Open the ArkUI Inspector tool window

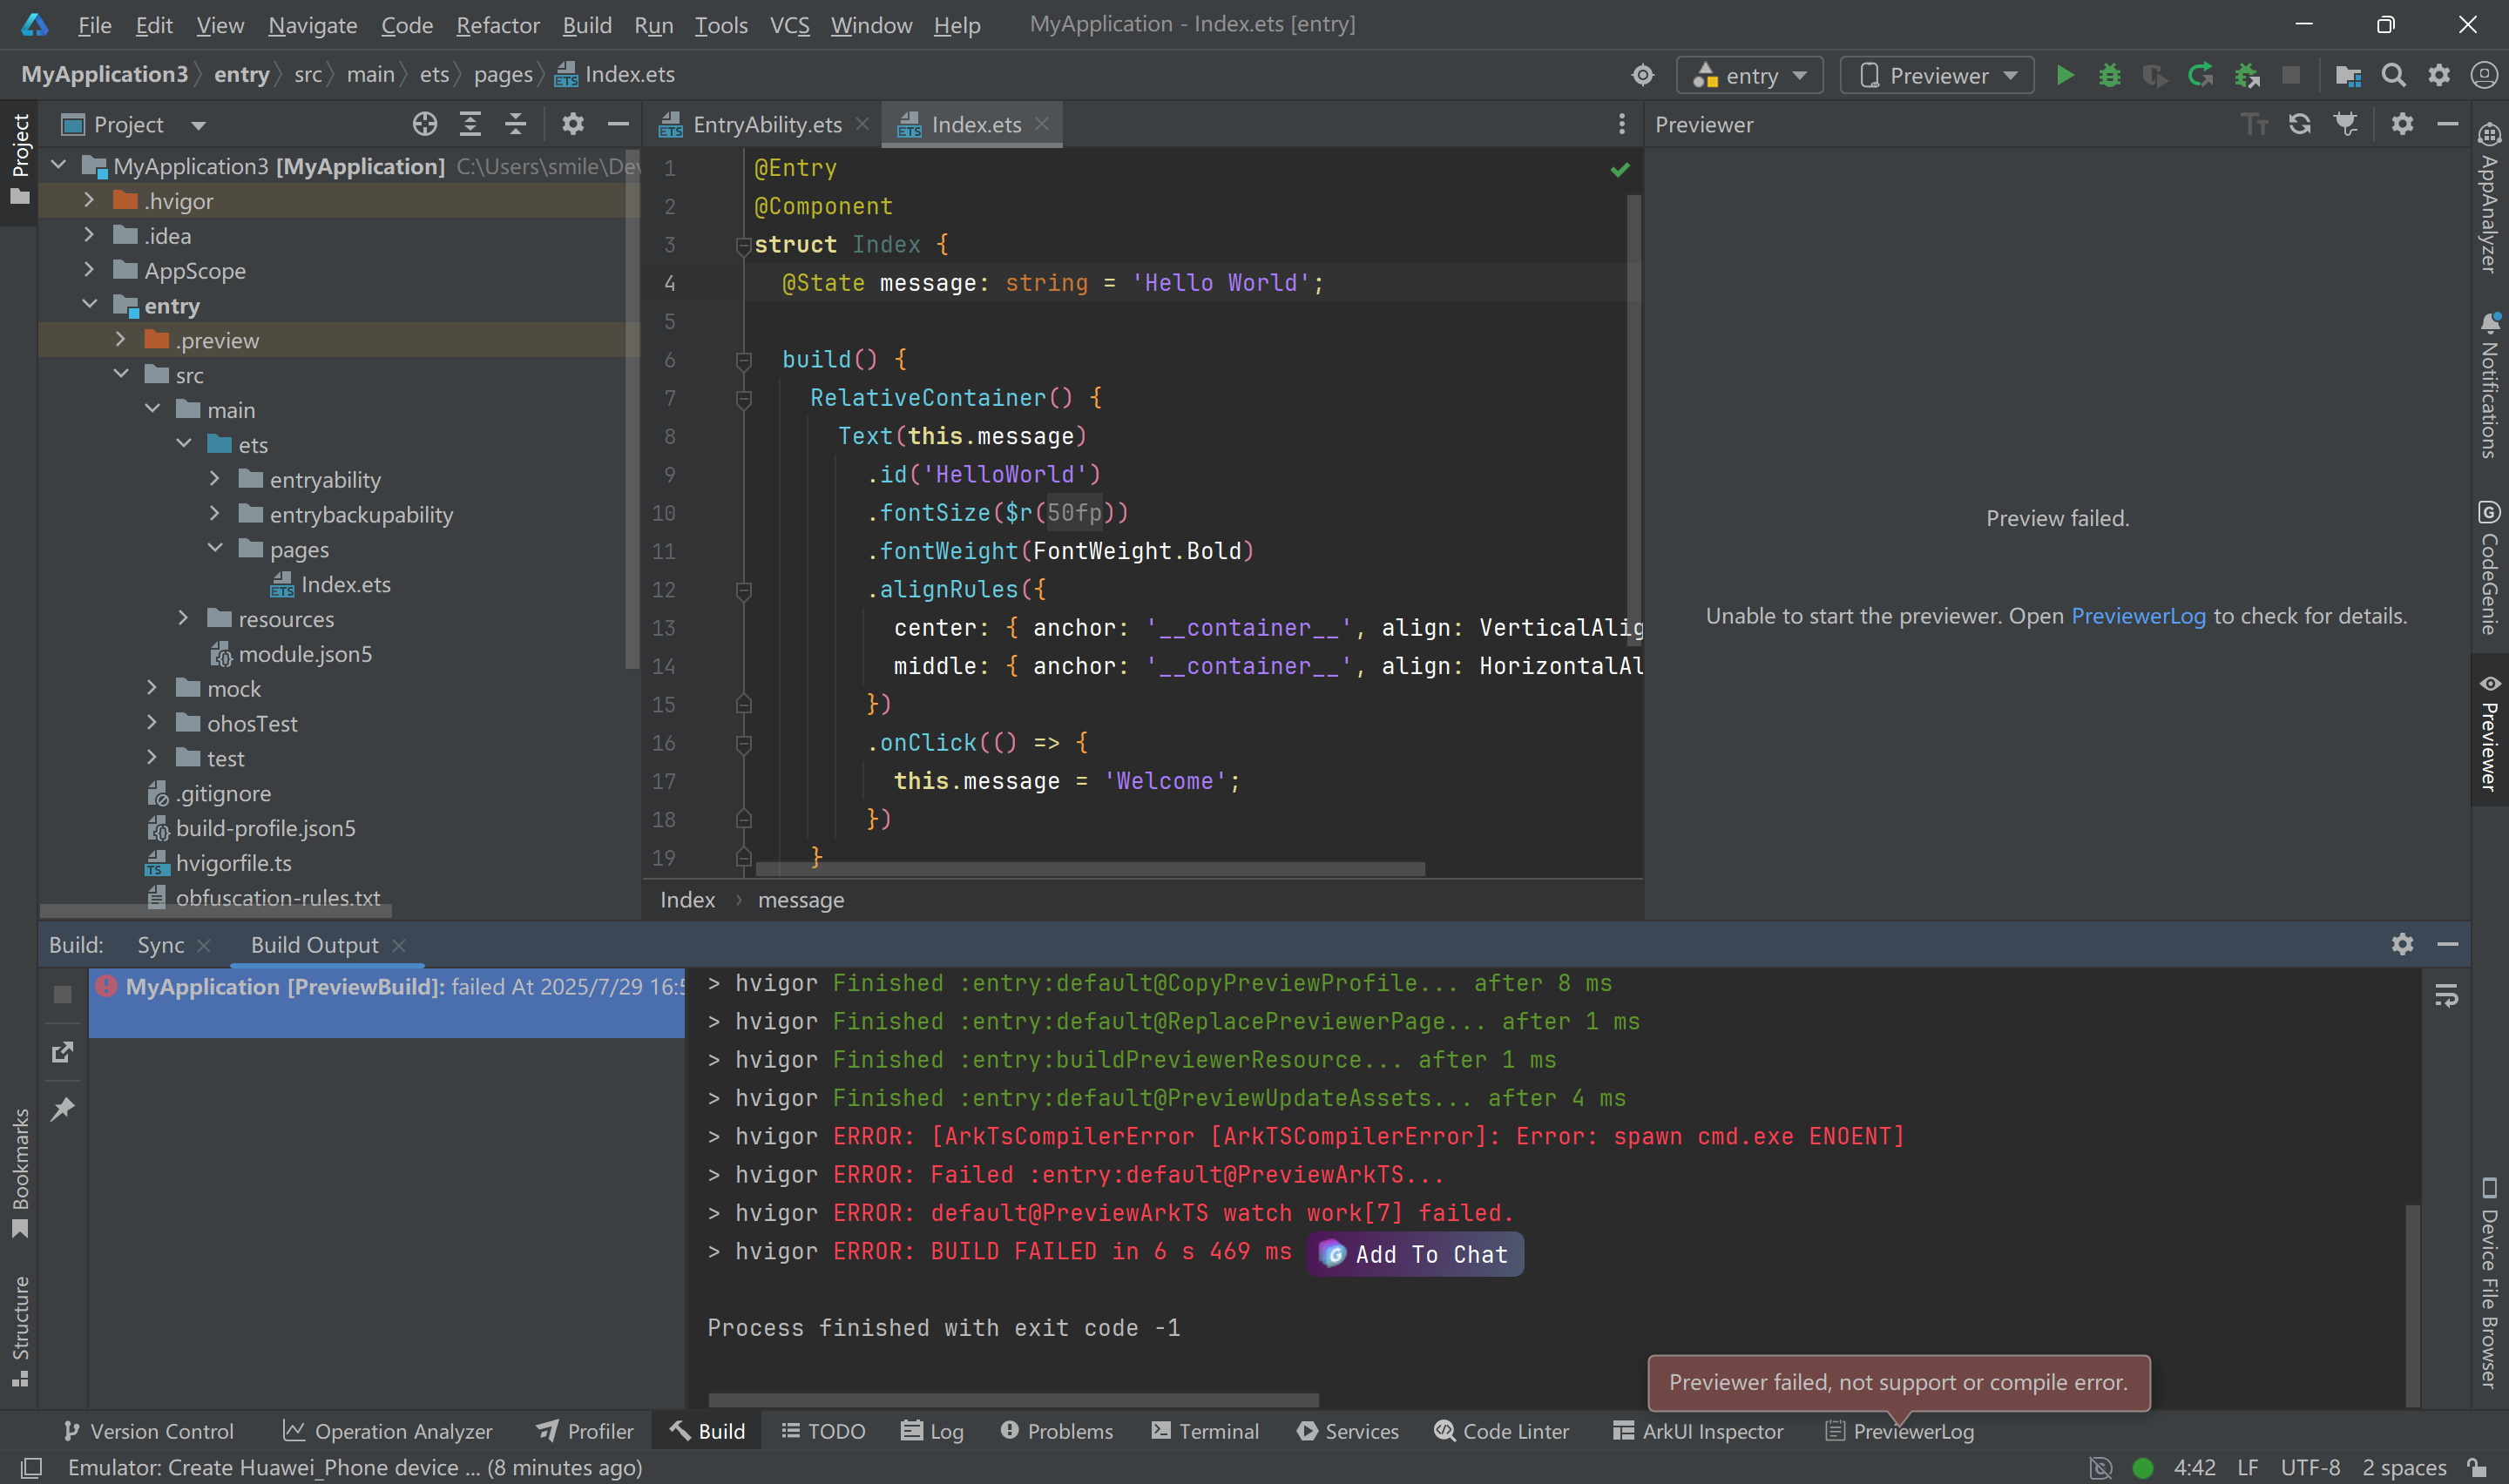click(x=1697, y=1430)
